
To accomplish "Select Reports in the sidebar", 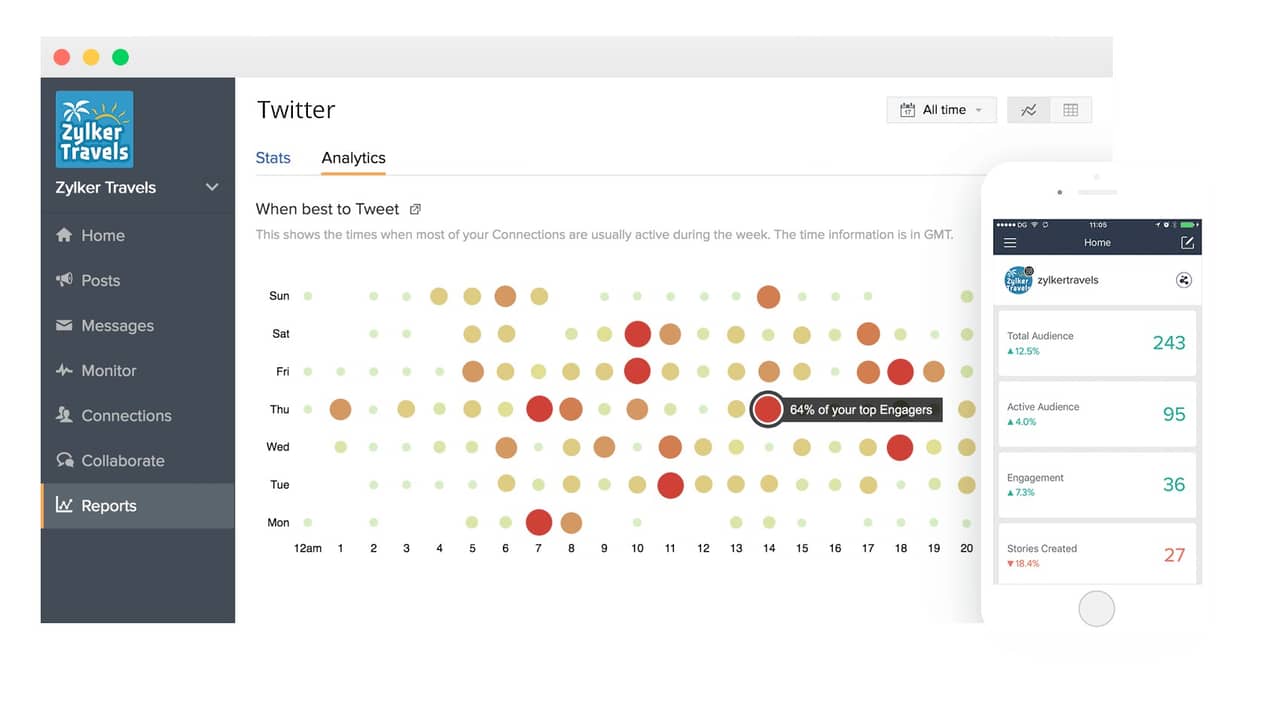I will coord(108,505).
